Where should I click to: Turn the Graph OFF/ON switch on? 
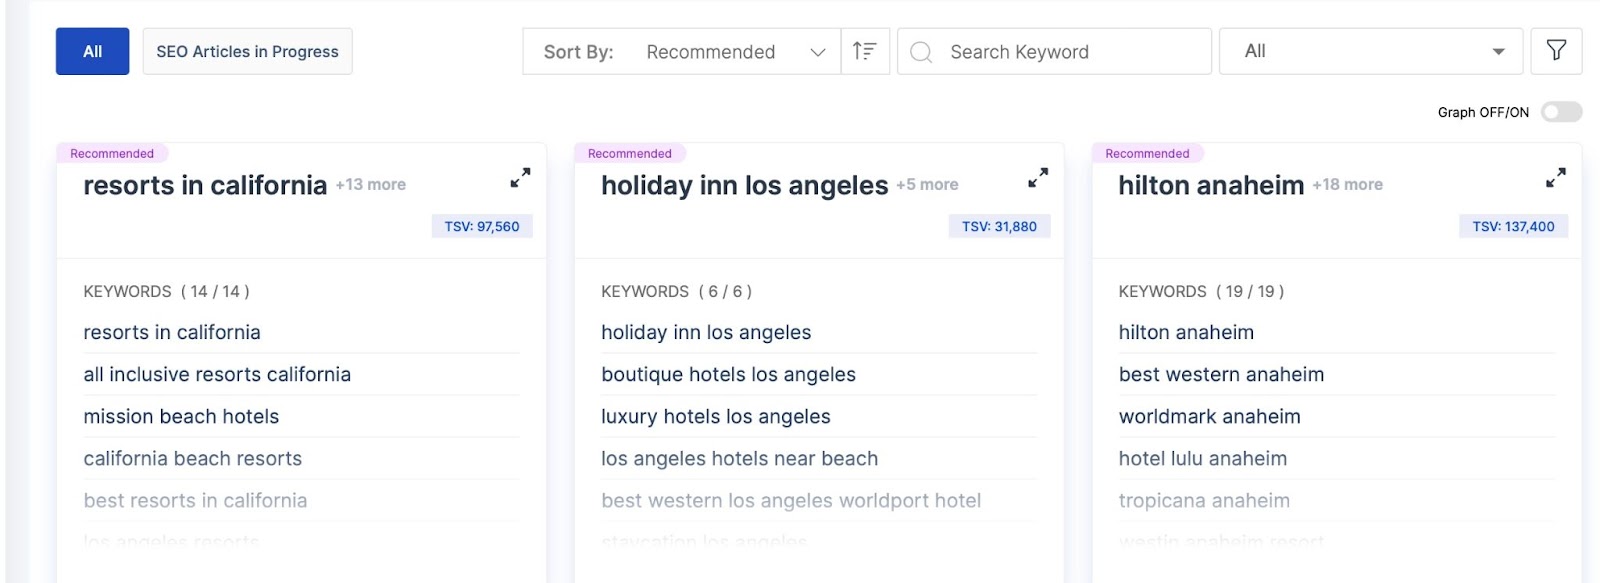1561,112
